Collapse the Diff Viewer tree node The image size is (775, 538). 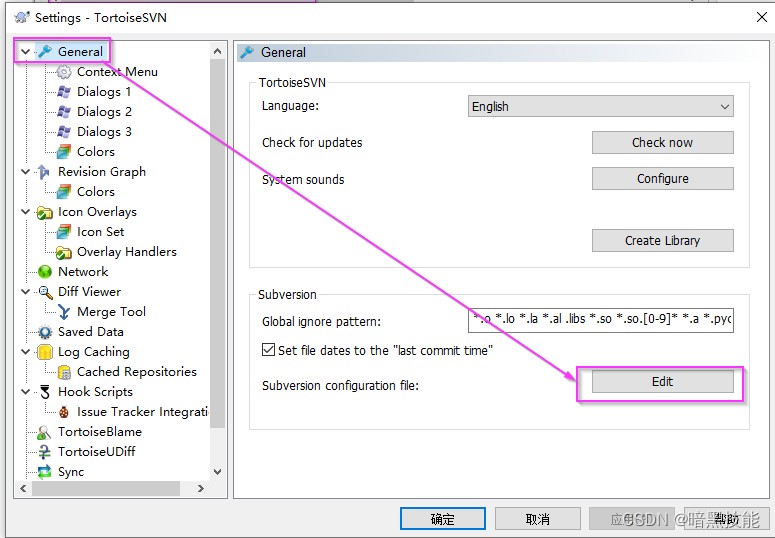(x=26, y=292)
